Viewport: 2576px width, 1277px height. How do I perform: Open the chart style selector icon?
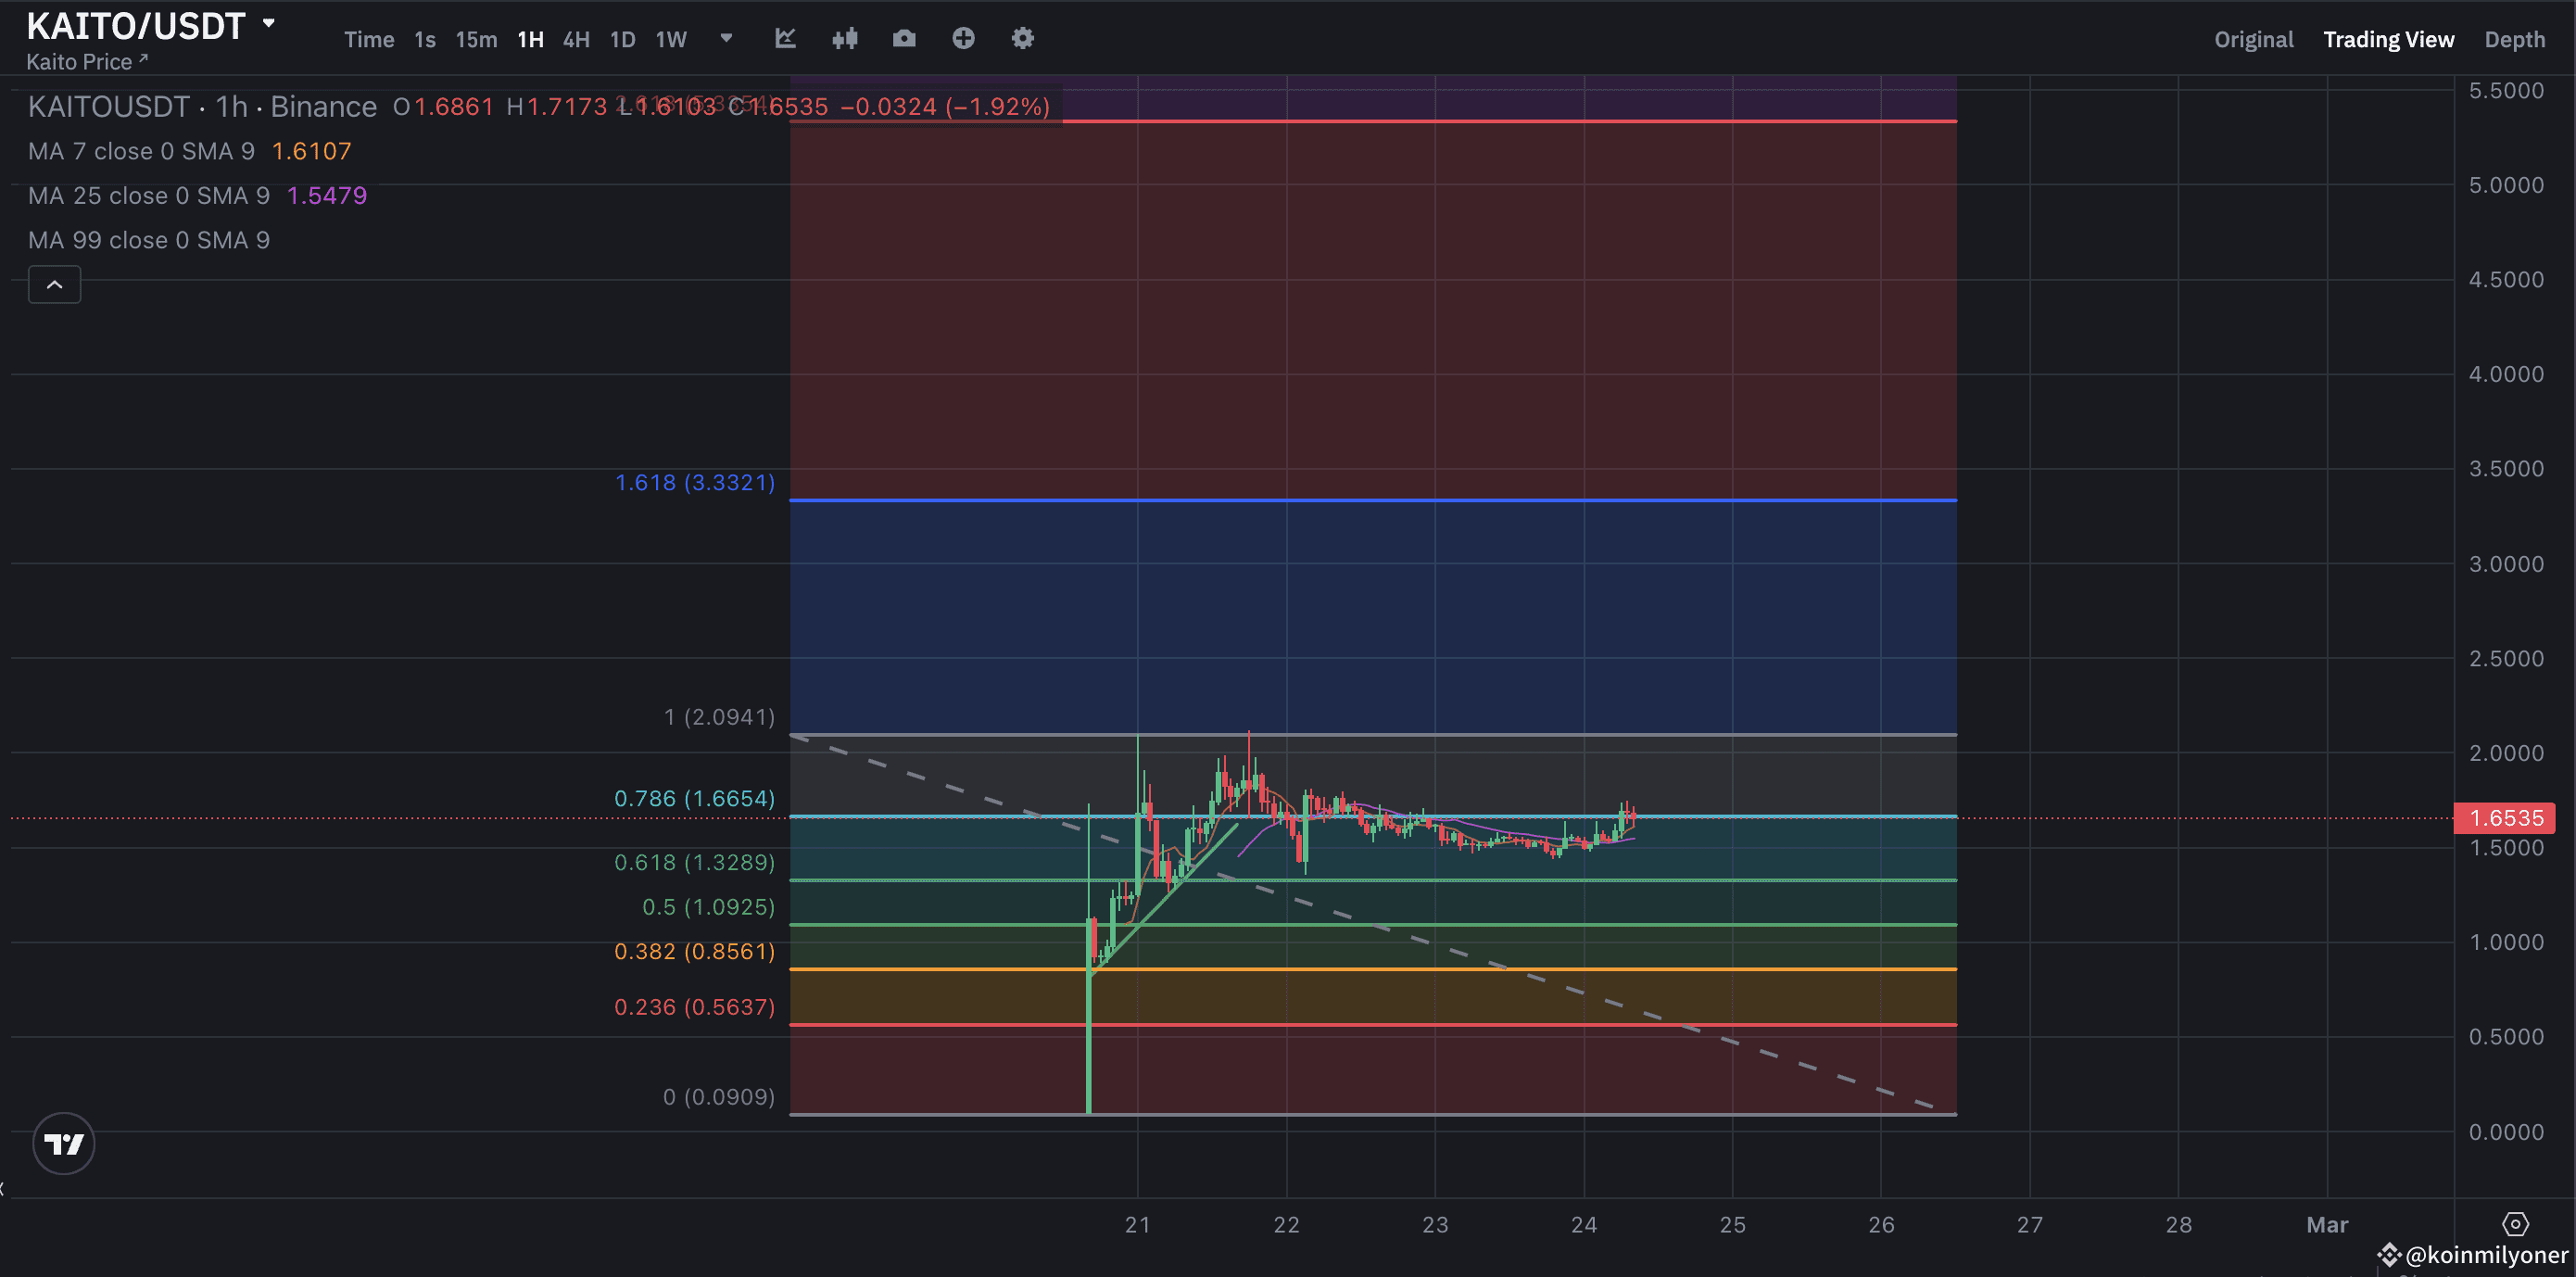785,38
